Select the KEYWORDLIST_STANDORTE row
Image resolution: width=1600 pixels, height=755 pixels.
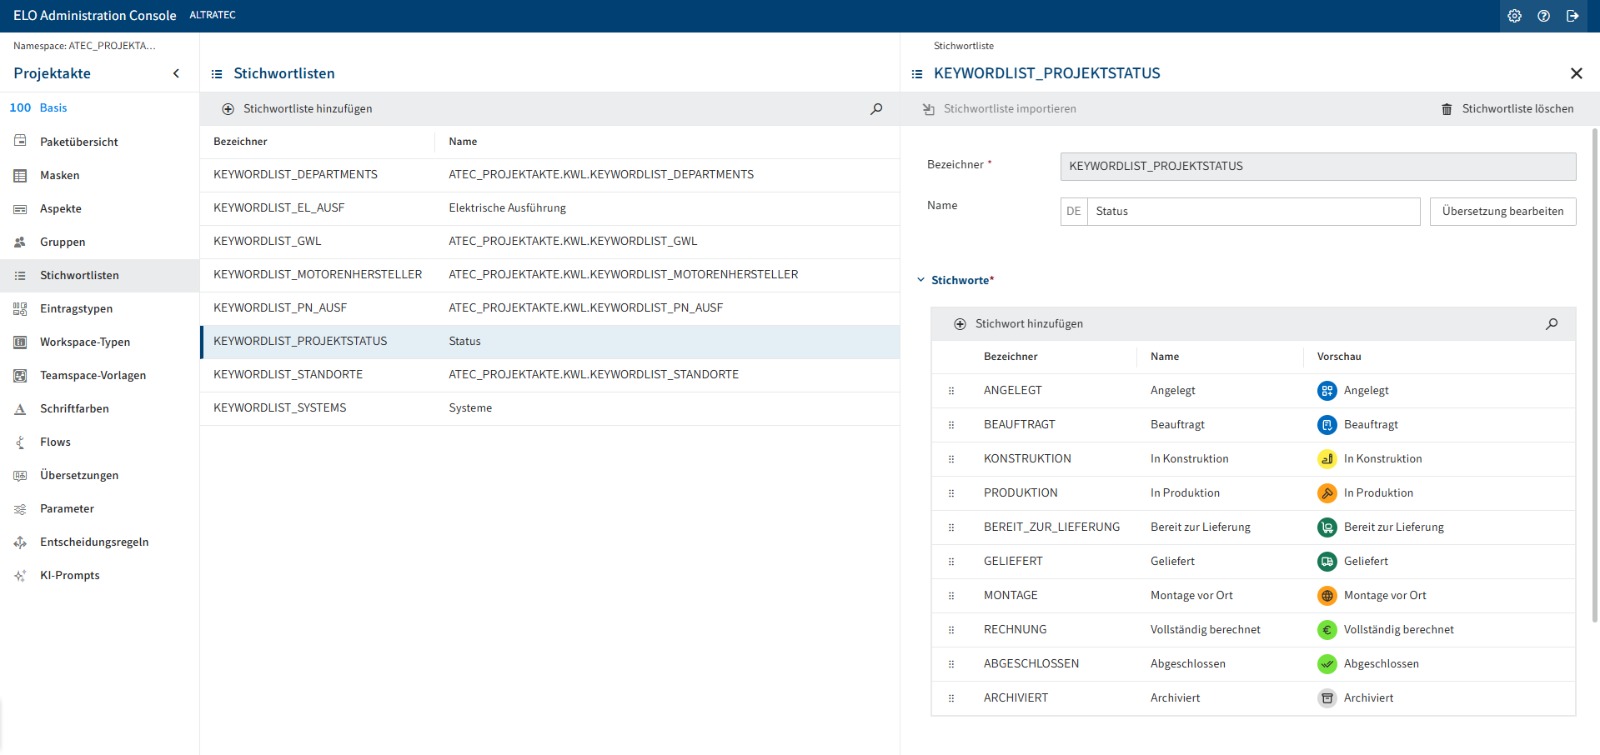pyautogui.click(x=550, y=375)
